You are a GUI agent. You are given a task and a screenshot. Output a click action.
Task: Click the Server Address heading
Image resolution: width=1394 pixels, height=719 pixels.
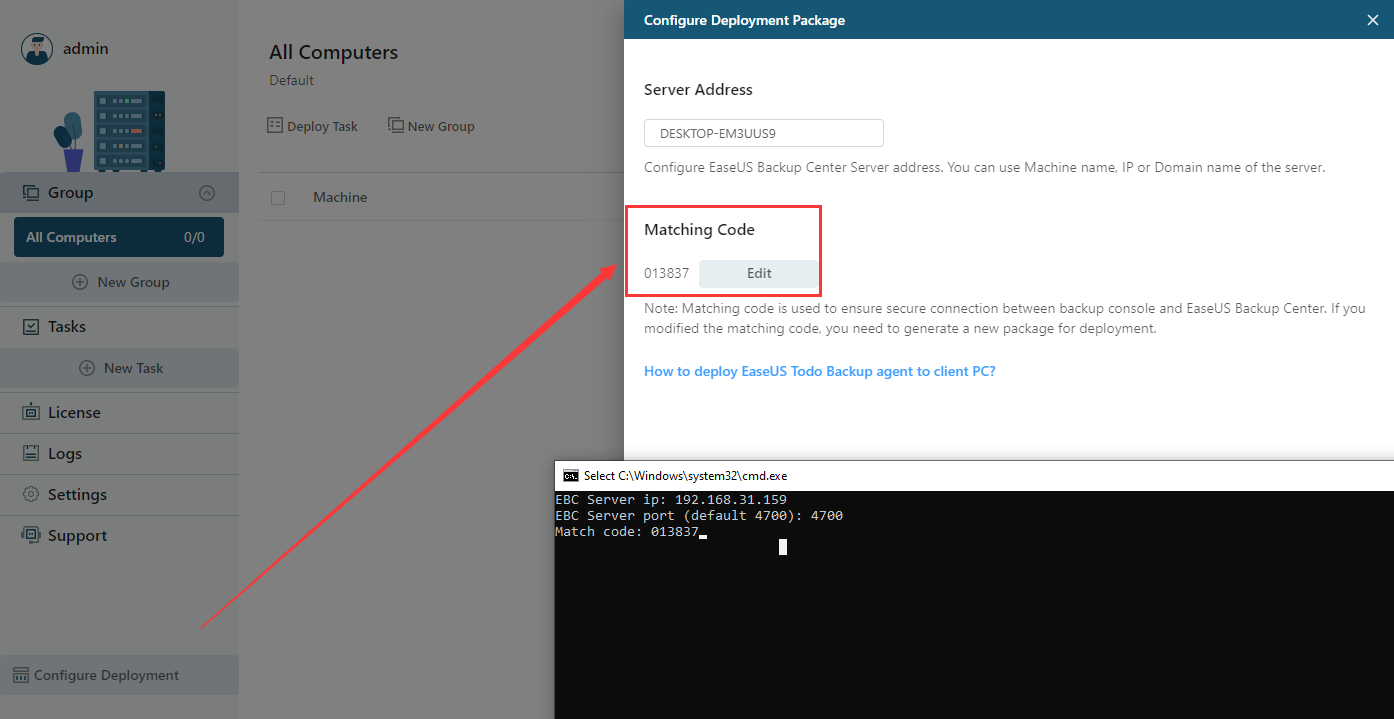(698, 89)
